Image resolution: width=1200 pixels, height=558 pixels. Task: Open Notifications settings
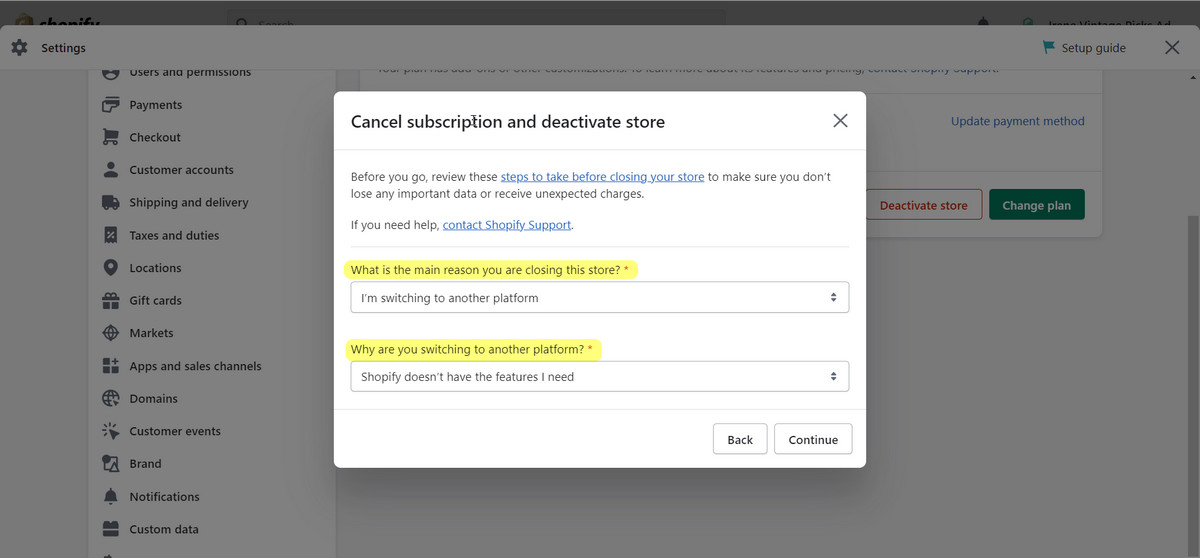(164, 496)
